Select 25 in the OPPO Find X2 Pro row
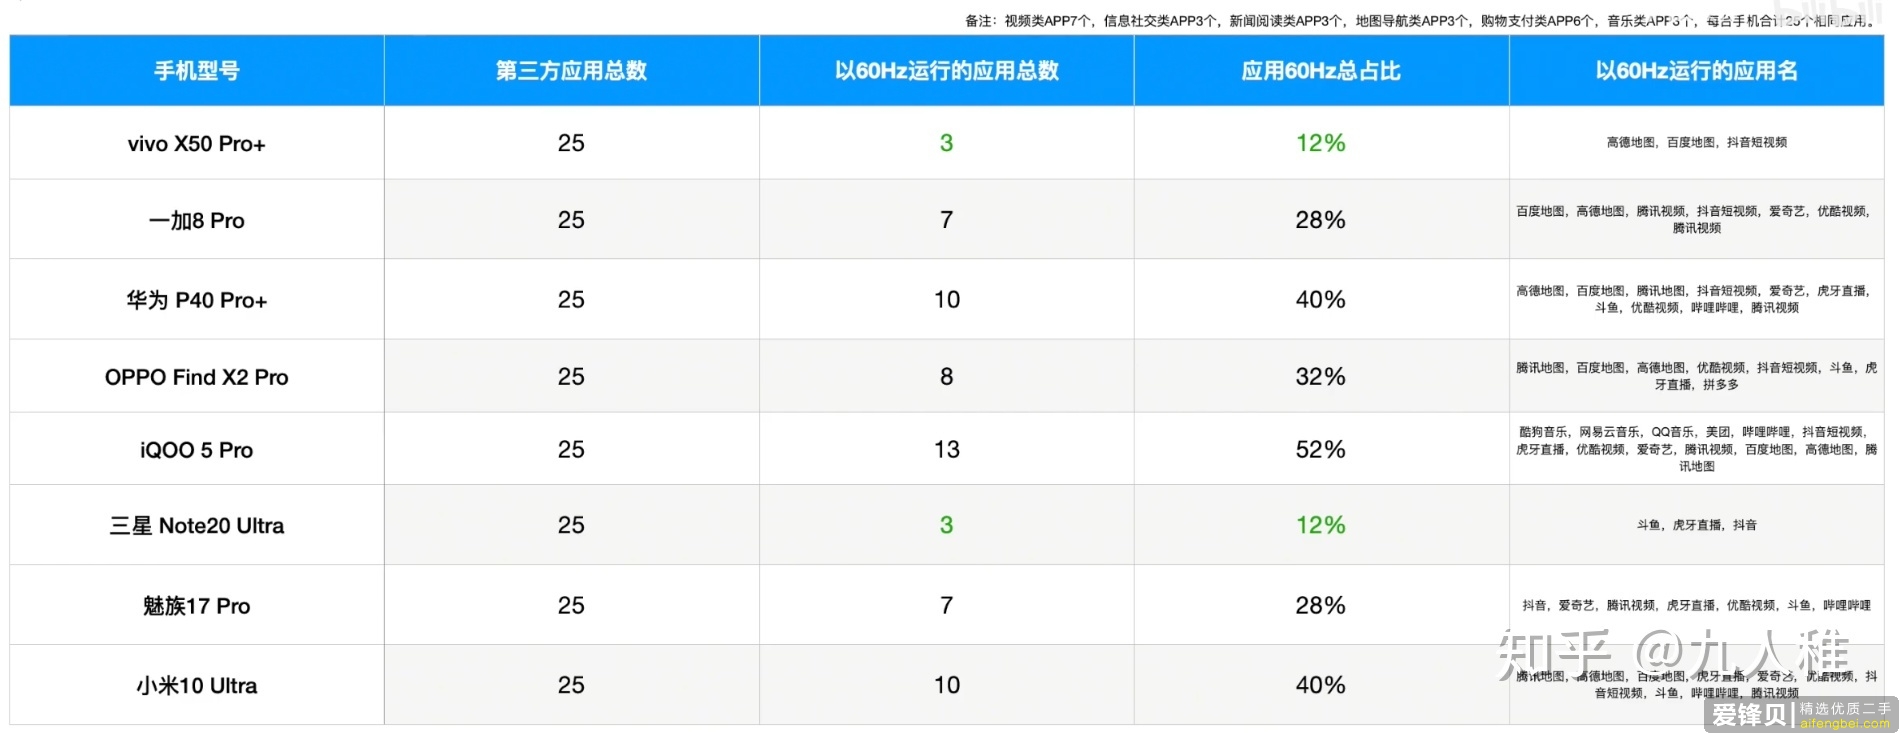This screenshot has width=1899, height=733. coord(571,377)
